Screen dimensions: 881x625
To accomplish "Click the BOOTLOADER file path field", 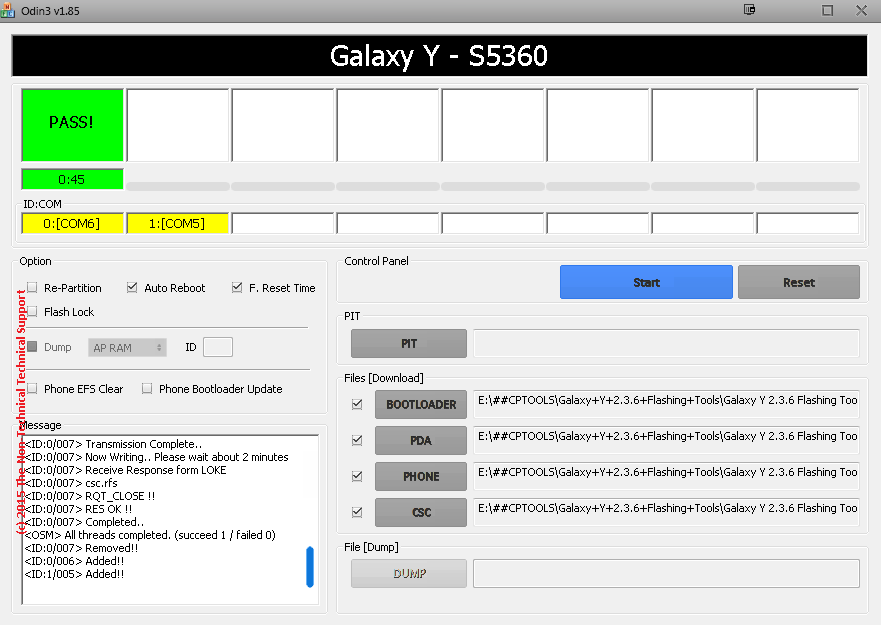I will [x=666, y=404].
